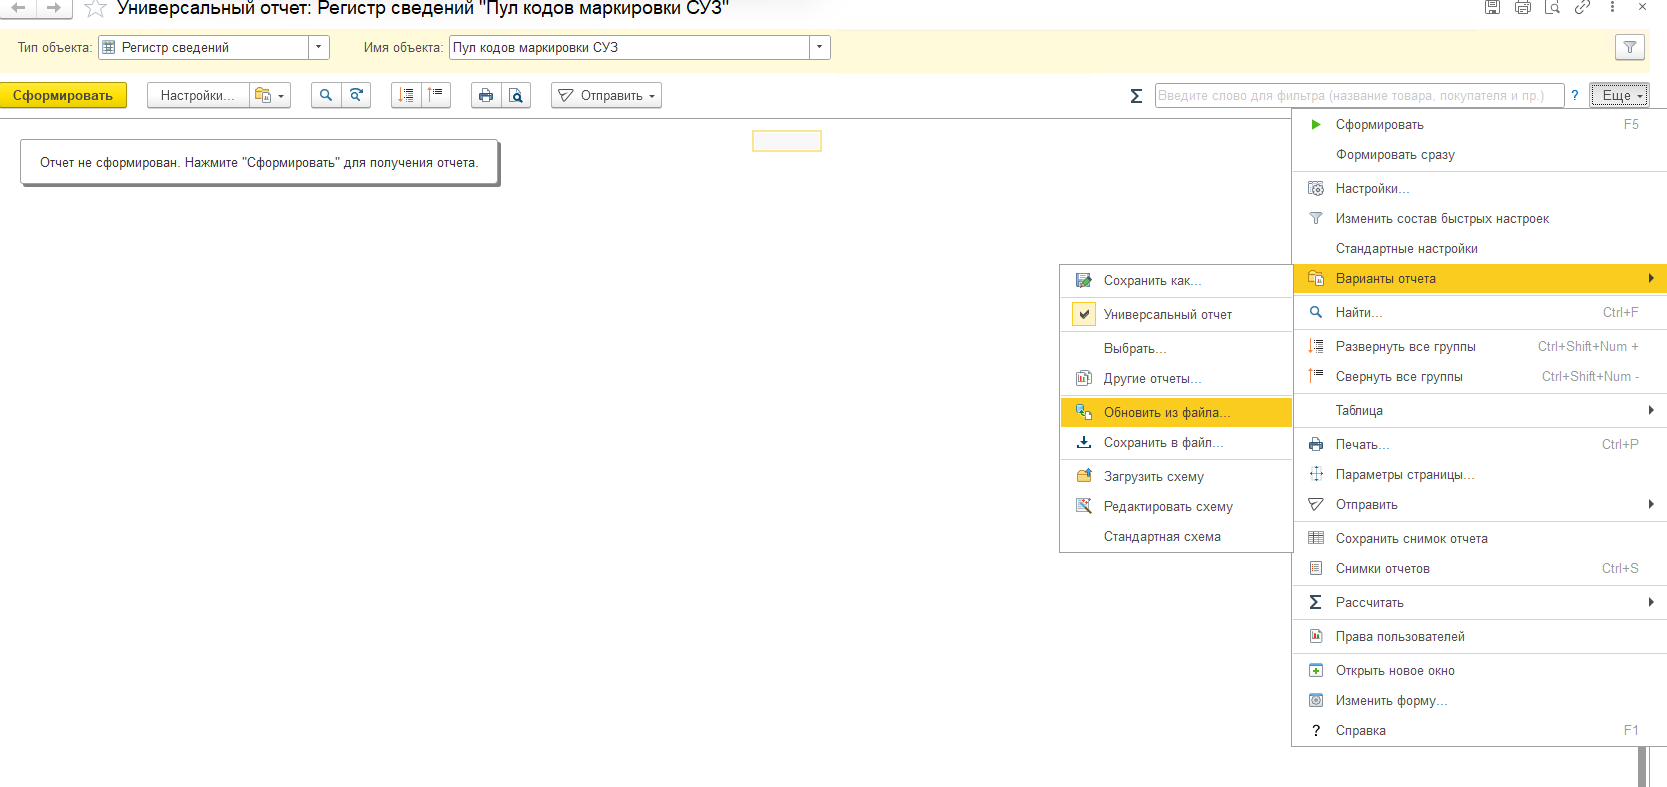The height and width of the screenshot is (787, 1667).
Task: Select Свернуть все группы menu item
Action: [1480, 376]
